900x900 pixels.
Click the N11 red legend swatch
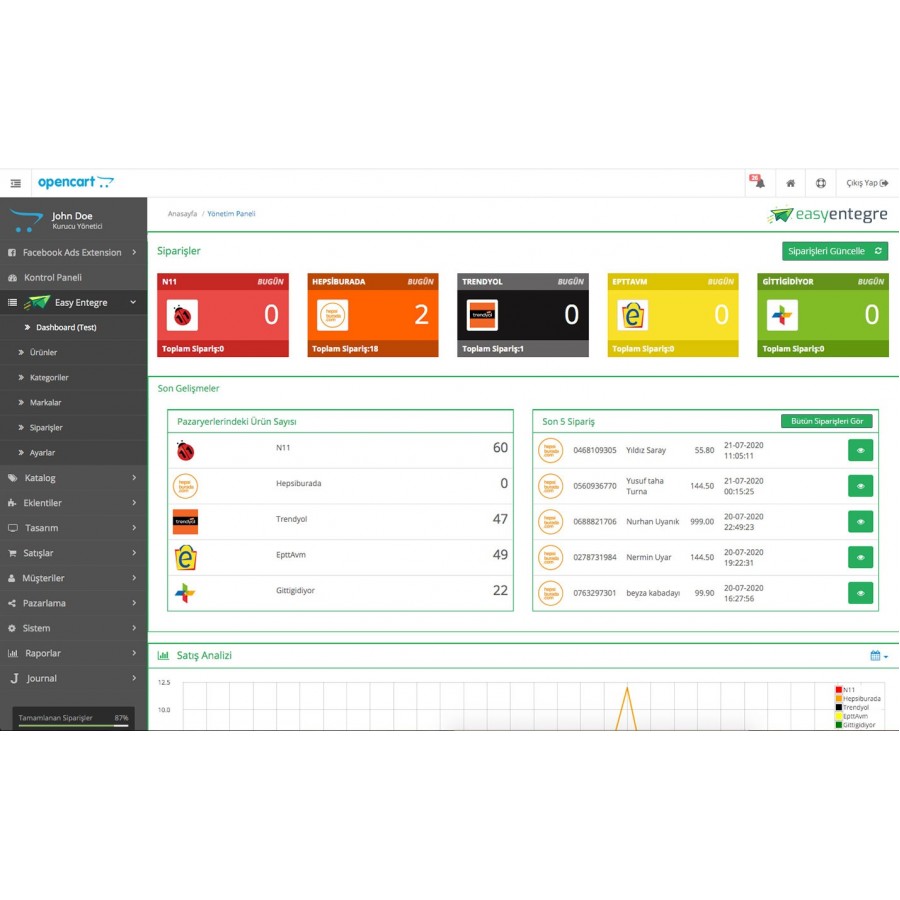[x=839, y=690]
